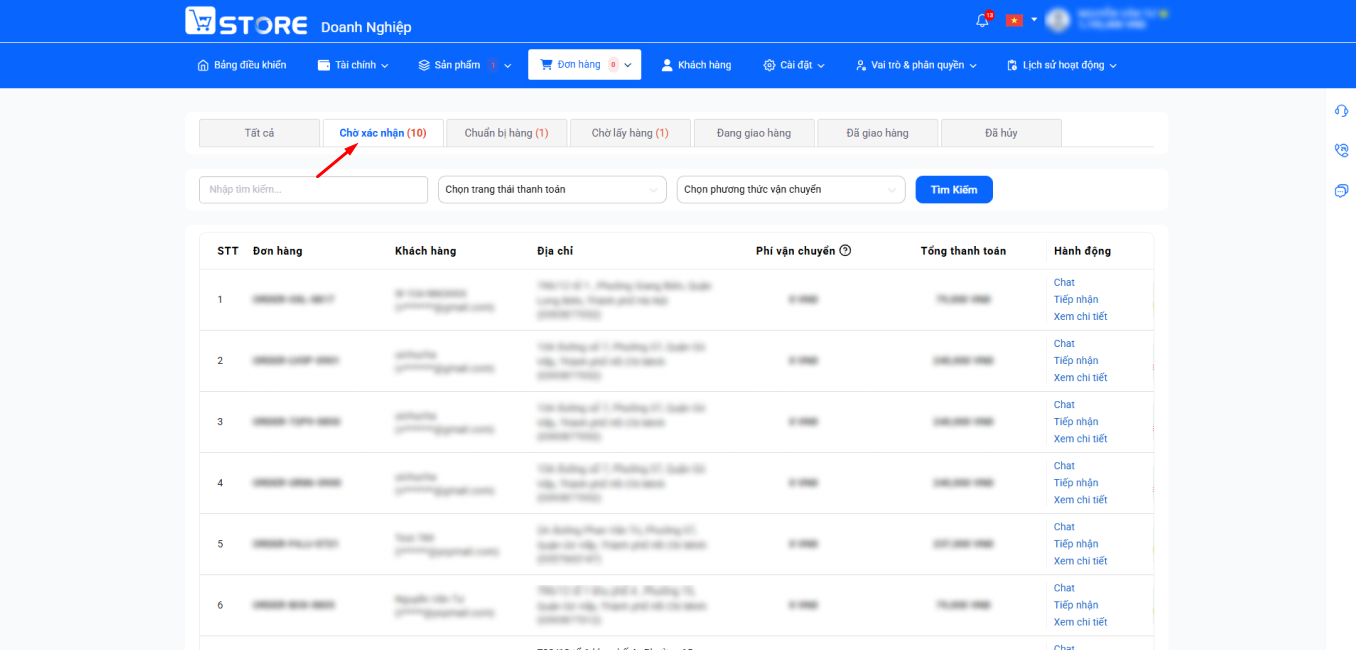Viewport: 1356px width, 650px height.
Task: Accept order row 3 with Tiếp nhận
Action: 1076,422
